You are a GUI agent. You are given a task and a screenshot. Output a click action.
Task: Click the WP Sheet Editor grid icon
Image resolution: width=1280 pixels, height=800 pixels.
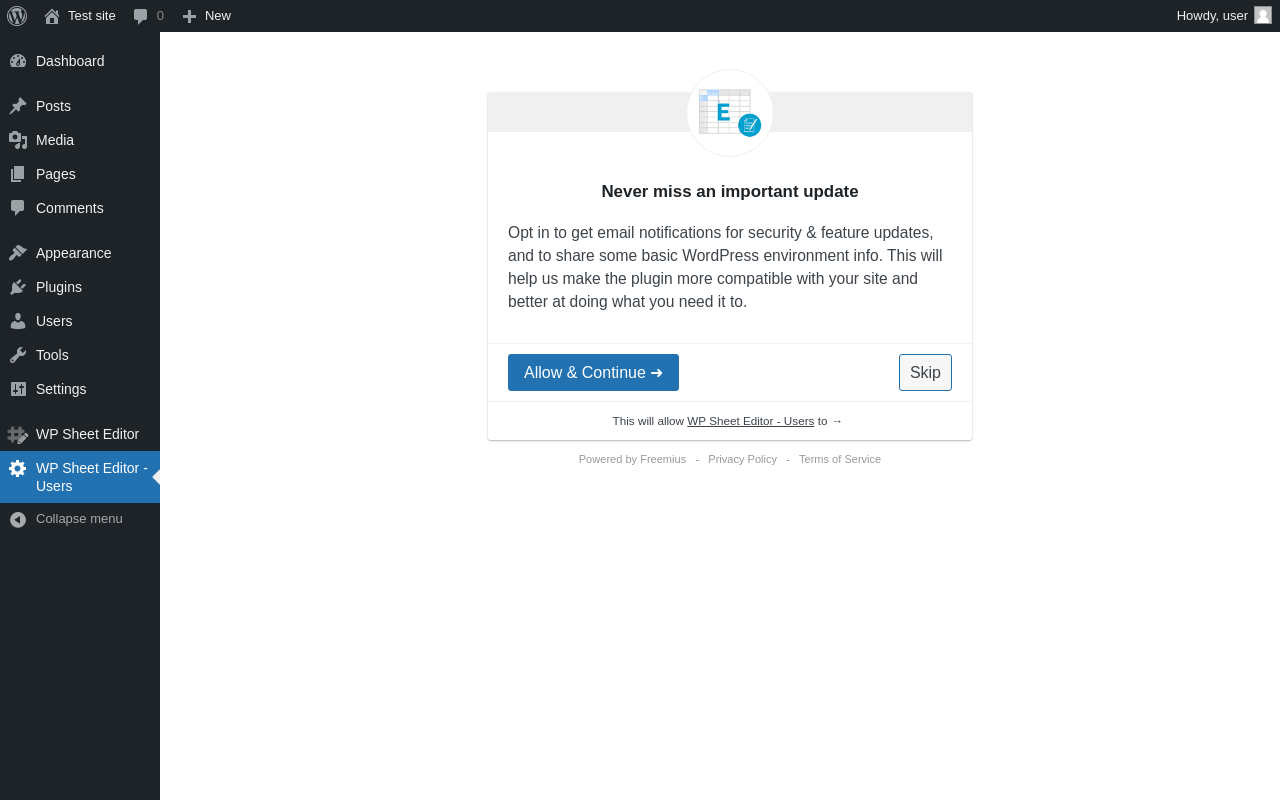[x=18, y=435]
